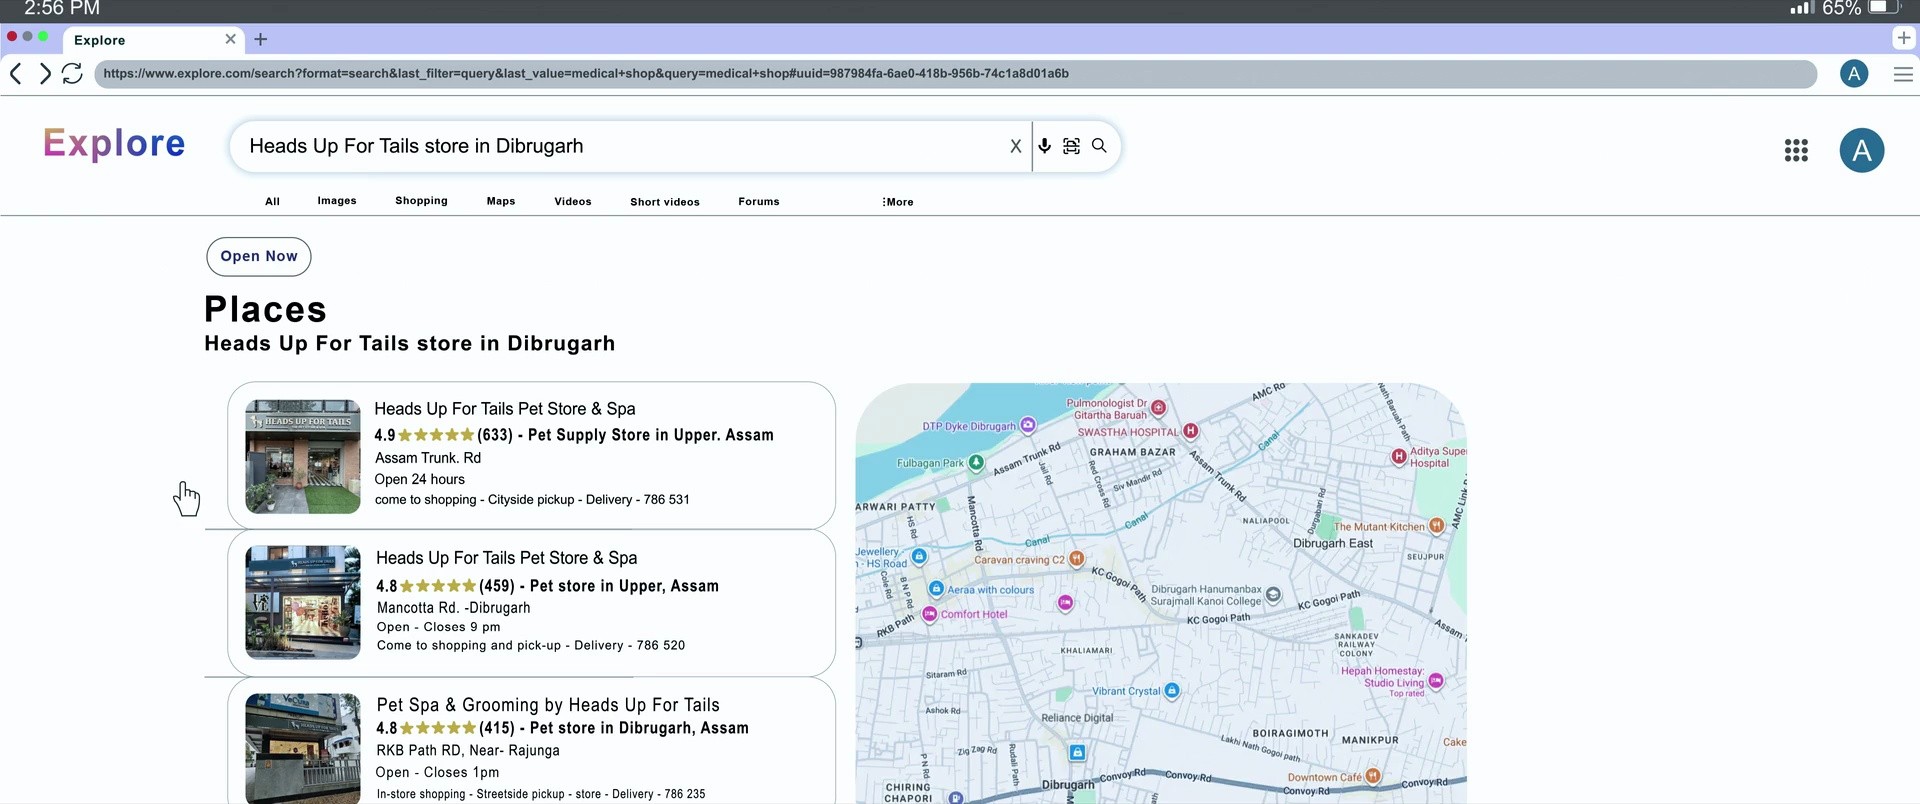
Task: Clear the search query with the X
Action: (x=1016, y=146)
